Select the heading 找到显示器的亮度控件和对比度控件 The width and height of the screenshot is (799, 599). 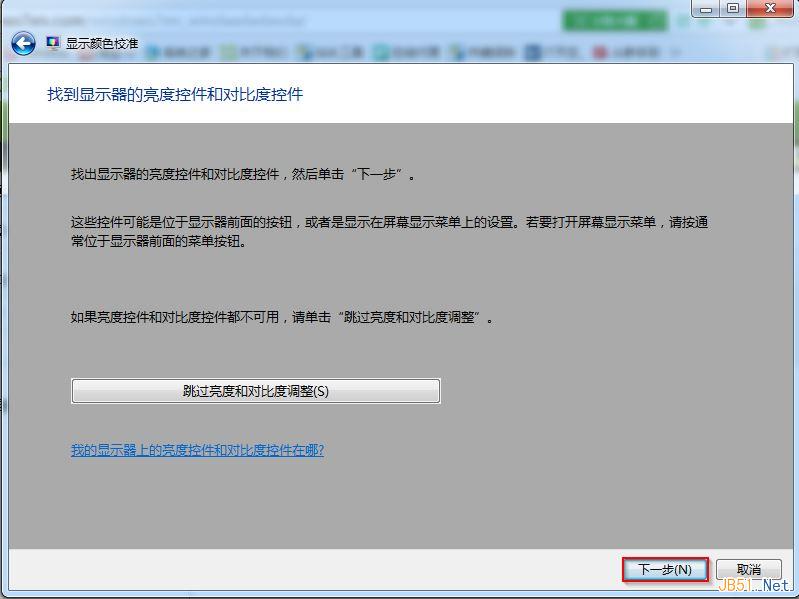(175, 94)
